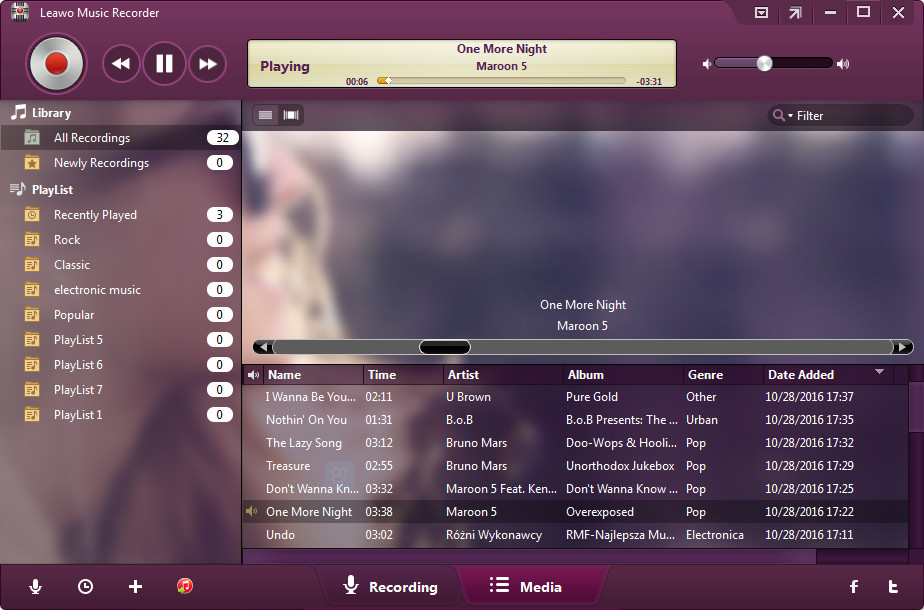
Task: Switch to the Recording tab
Action: tap(390, 586)
